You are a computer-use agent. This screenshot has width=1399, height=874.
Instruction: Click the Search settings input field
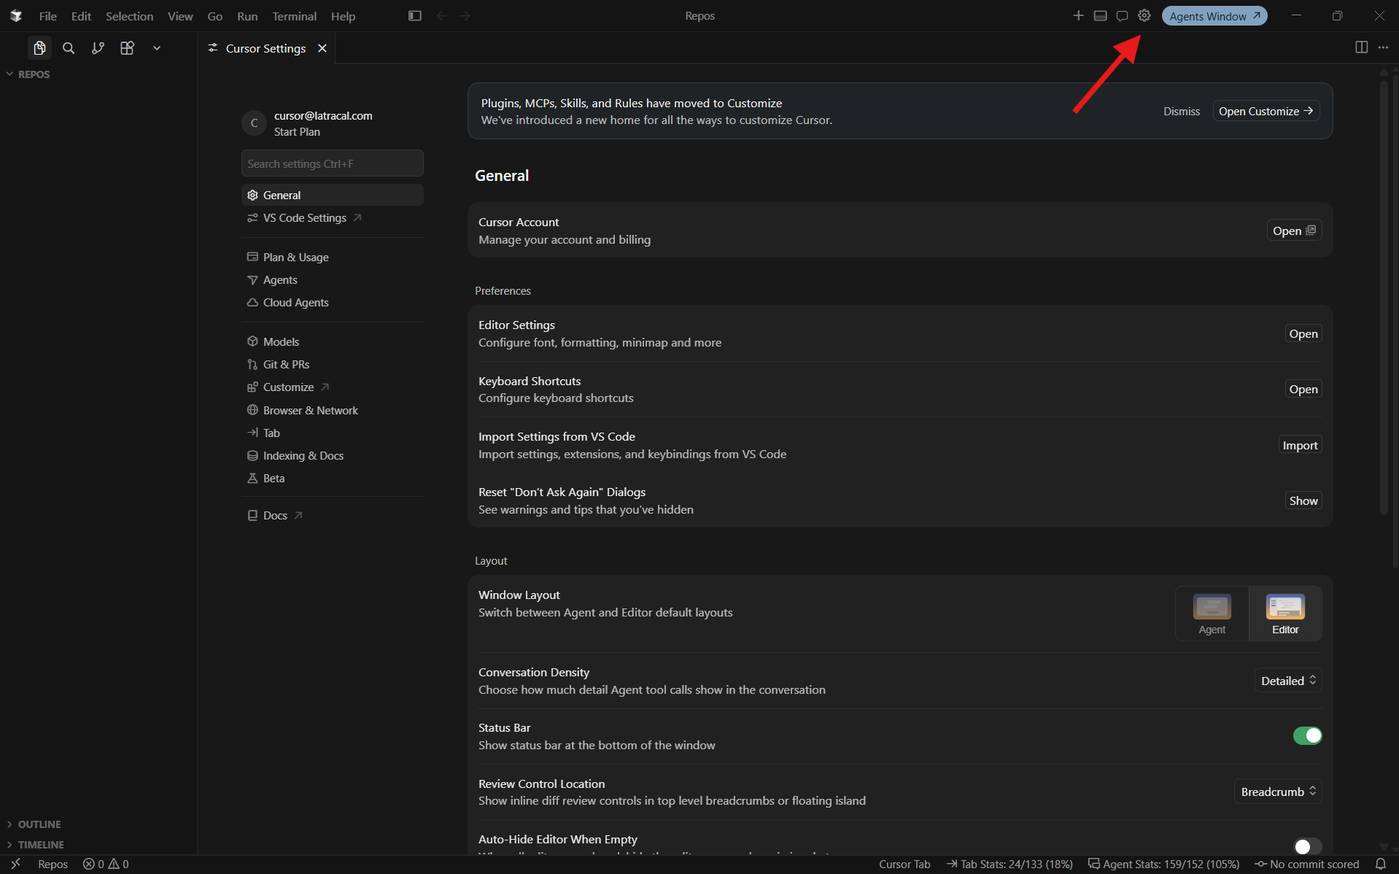[x=332, y=163]
